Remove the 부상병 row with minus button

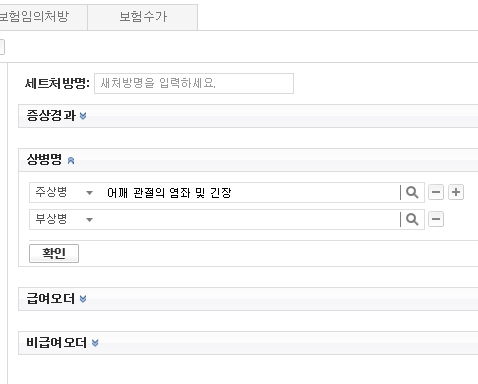pos(436,219)
